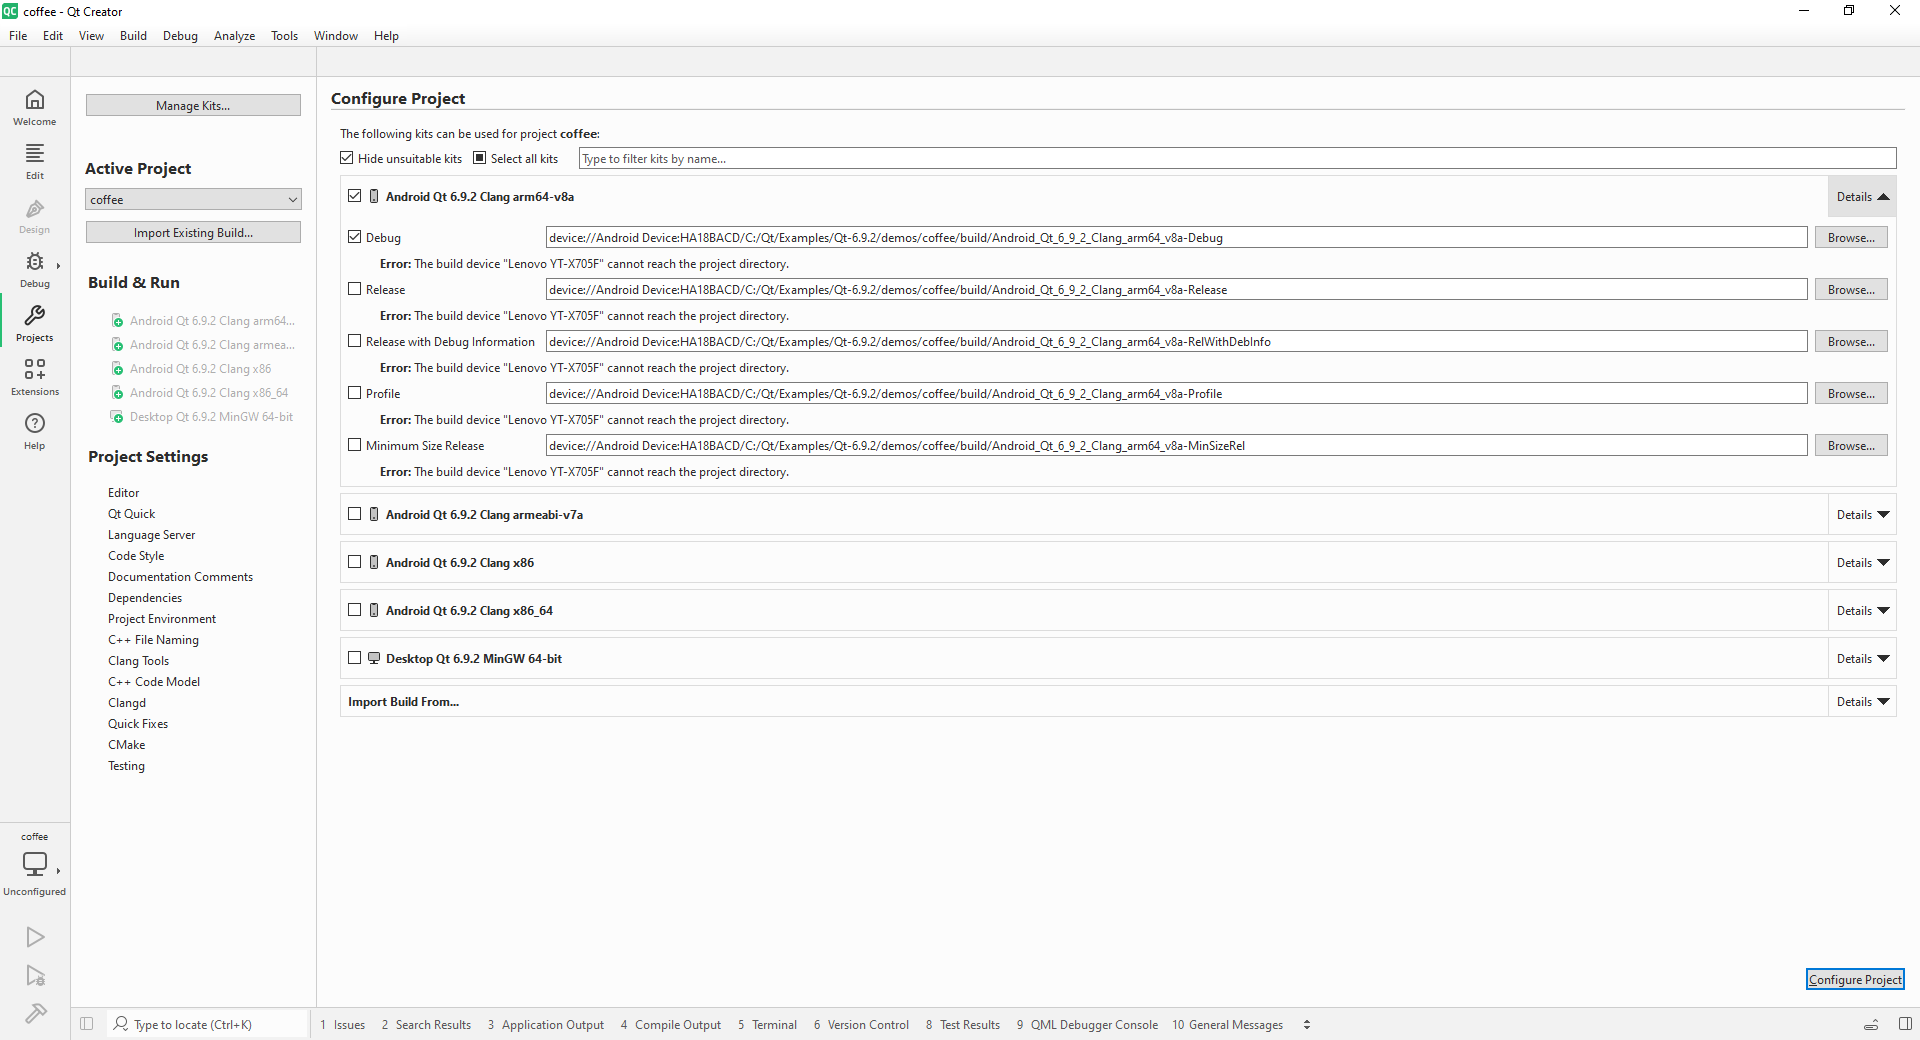The width and height of the screenshot is (1920, 1040).
Task: Open the output pane switcher arrows
Action: [x=1307, y=1025]
